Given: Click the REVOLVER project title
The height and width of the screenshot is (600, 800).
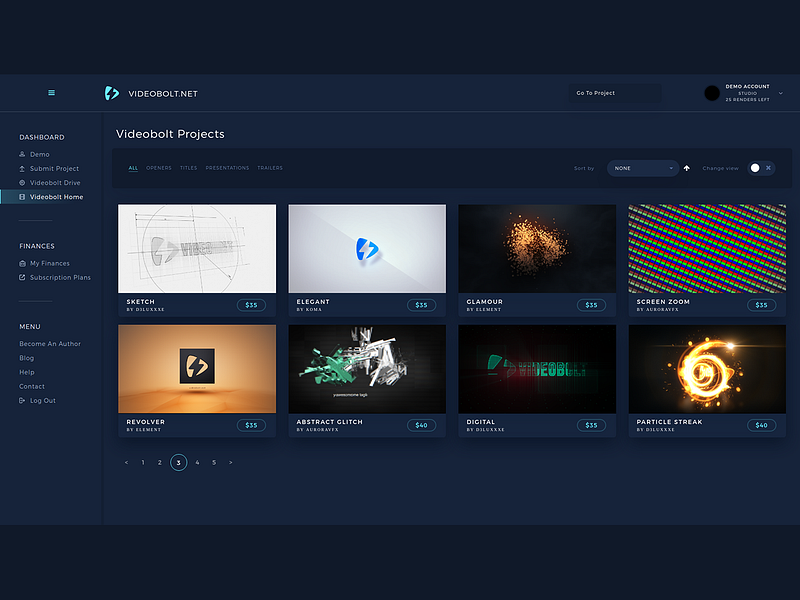Looking at the screenshot, I should (x=145, y=422).
